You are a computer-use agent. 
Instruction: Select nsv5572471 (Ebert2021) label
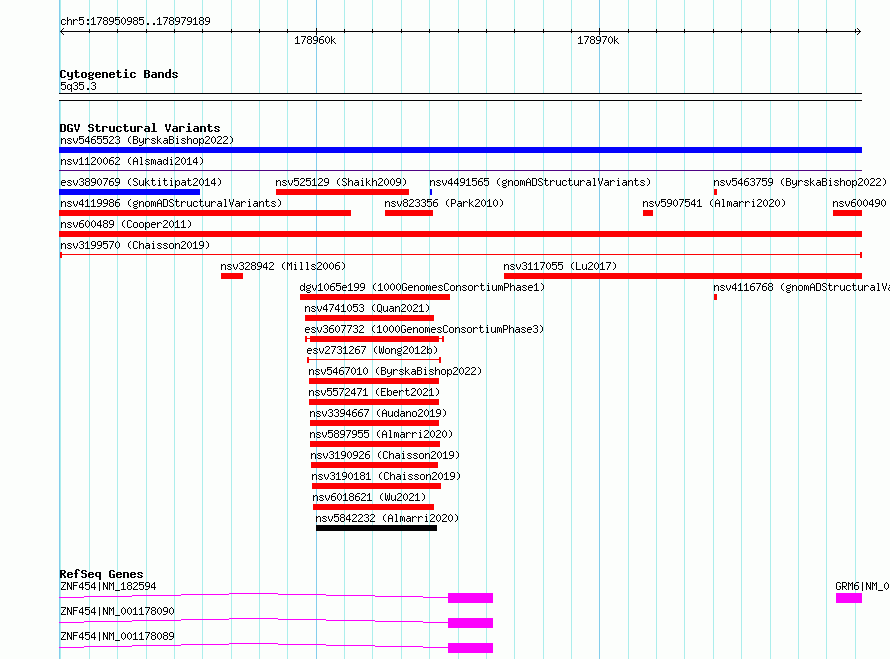click(x=374, y=392)
